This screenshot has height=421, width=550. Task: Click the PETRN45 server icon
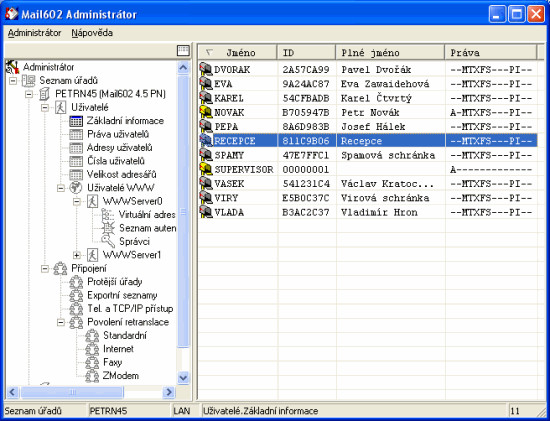point(44,94)
